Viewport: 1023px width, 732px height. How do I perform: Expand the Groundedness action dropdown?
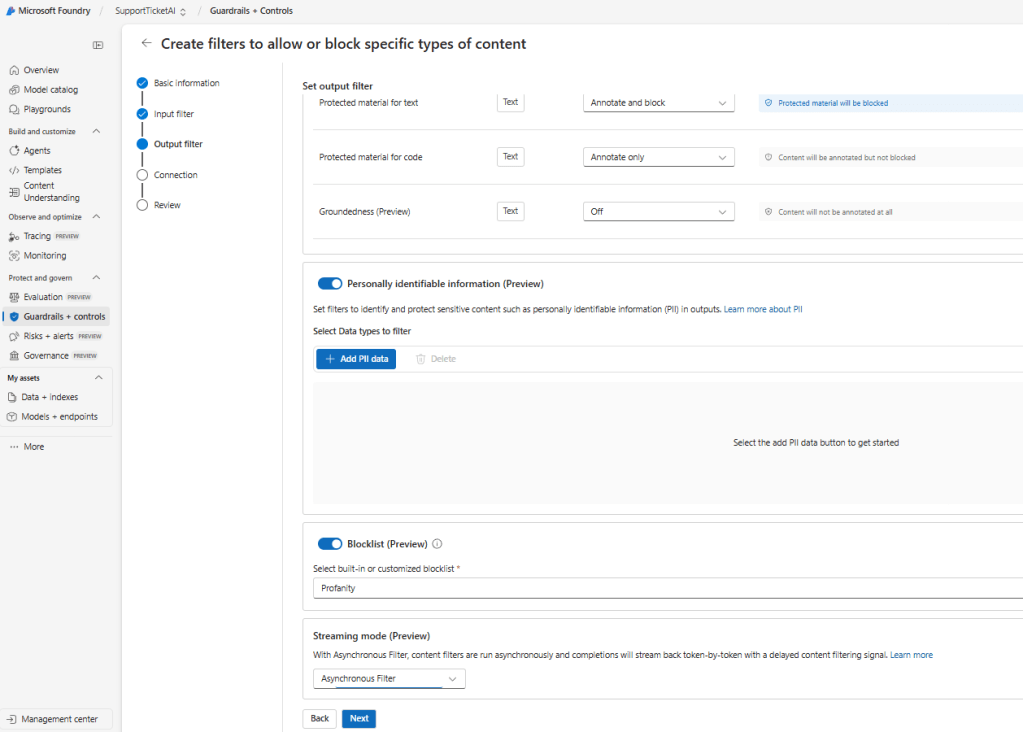[658, 212]
